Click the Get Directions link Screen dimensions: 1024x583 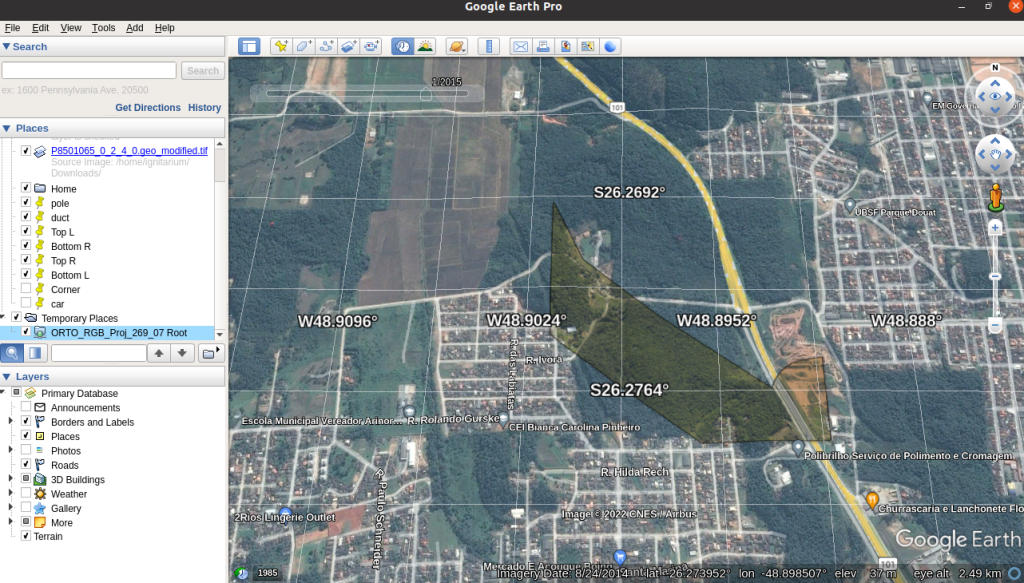tap(148, 108)
